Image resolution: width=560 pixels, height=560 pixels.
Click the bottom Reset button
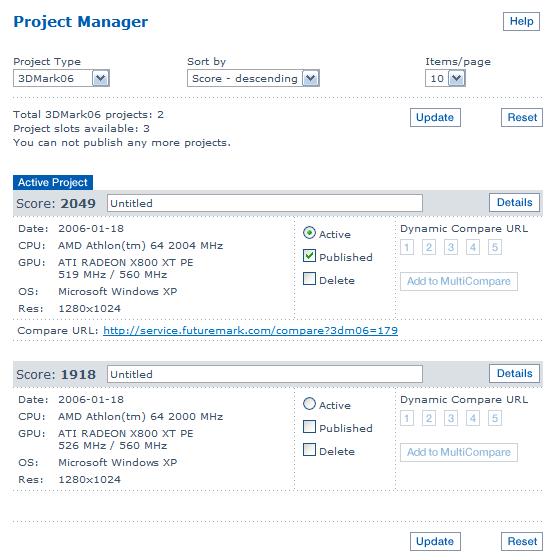[x=522, y=541]
